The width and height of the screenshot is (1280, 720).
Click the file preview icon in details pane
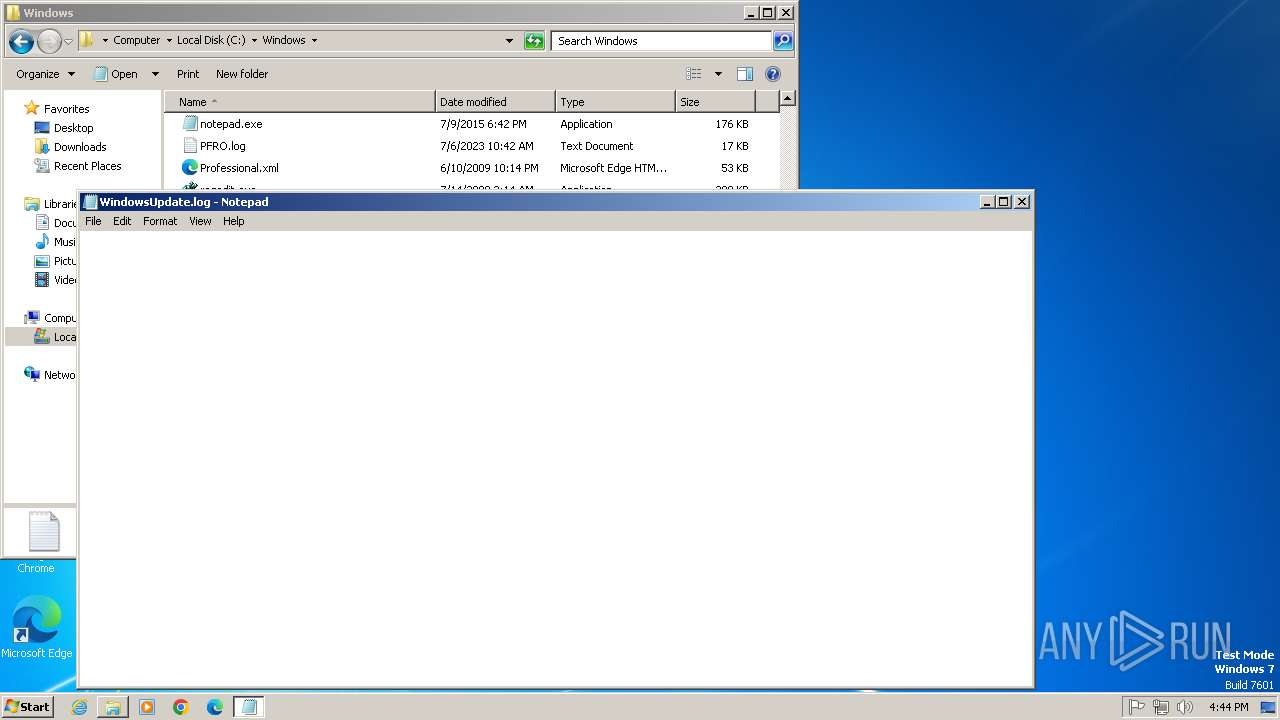click(x=44, y=531)
